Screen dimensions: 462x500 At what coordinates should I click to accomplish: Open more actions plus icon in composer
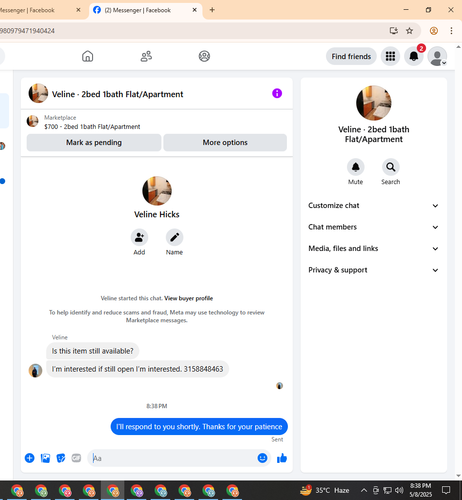[29, 458]
